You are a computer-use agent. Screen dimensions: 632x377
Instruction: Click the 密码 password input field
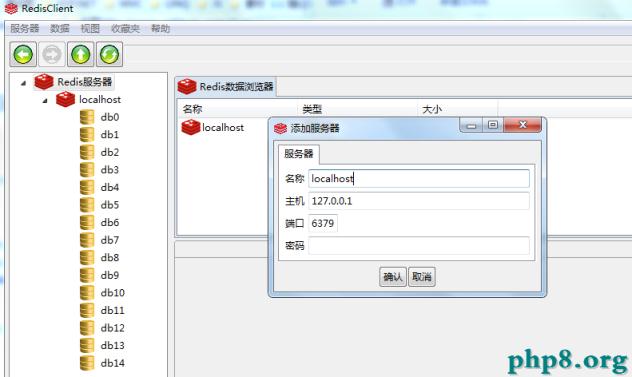(419, 246)
